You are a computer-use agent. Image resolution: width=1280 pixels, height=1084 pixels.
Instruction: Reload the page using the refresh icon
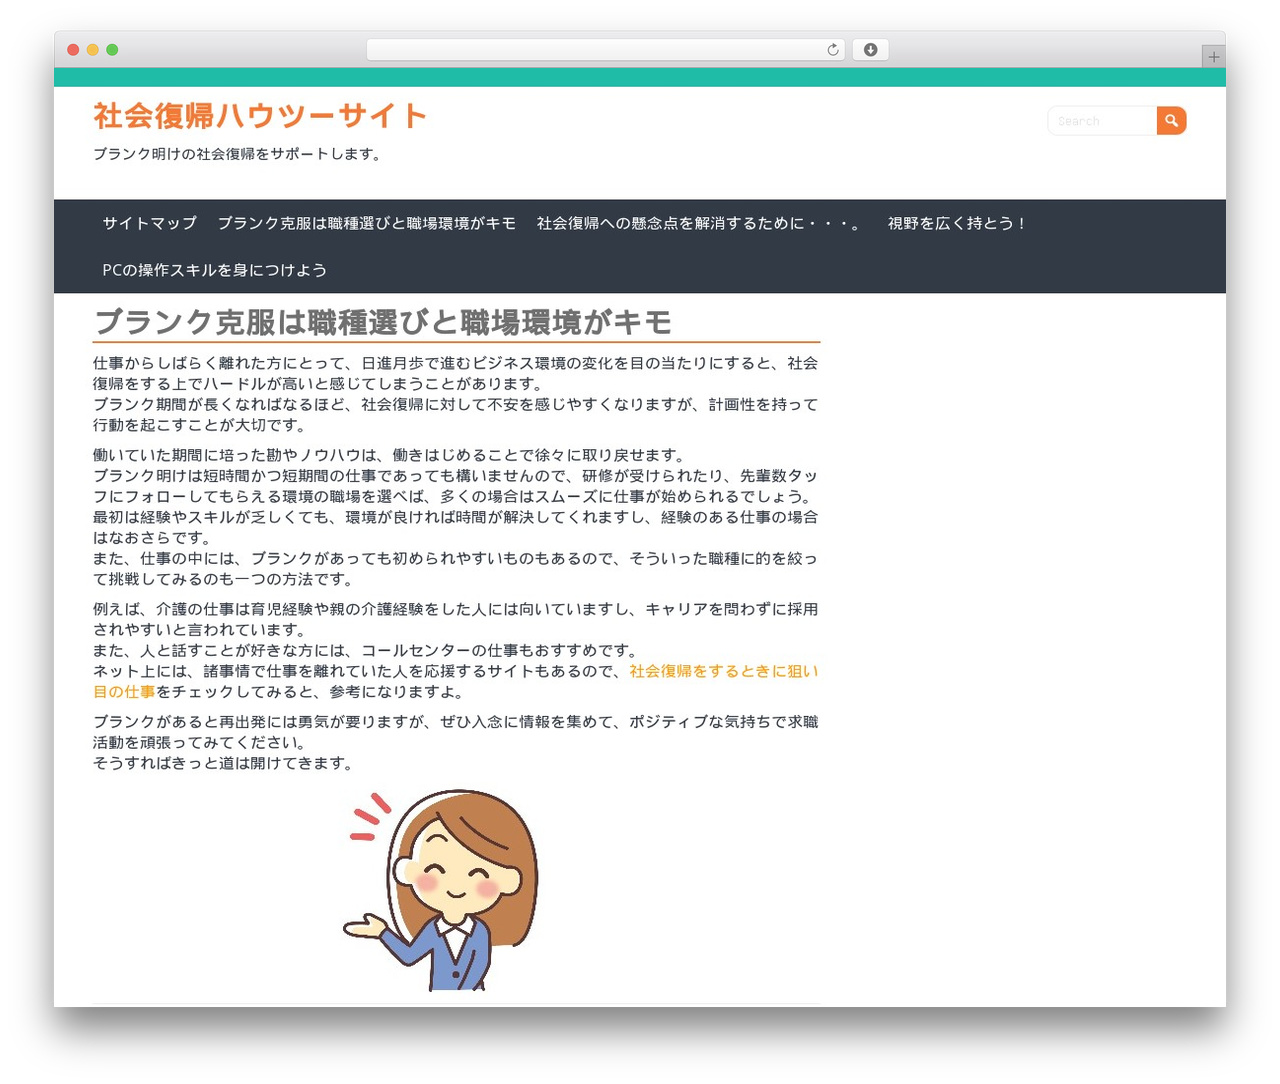pos(833,50)
